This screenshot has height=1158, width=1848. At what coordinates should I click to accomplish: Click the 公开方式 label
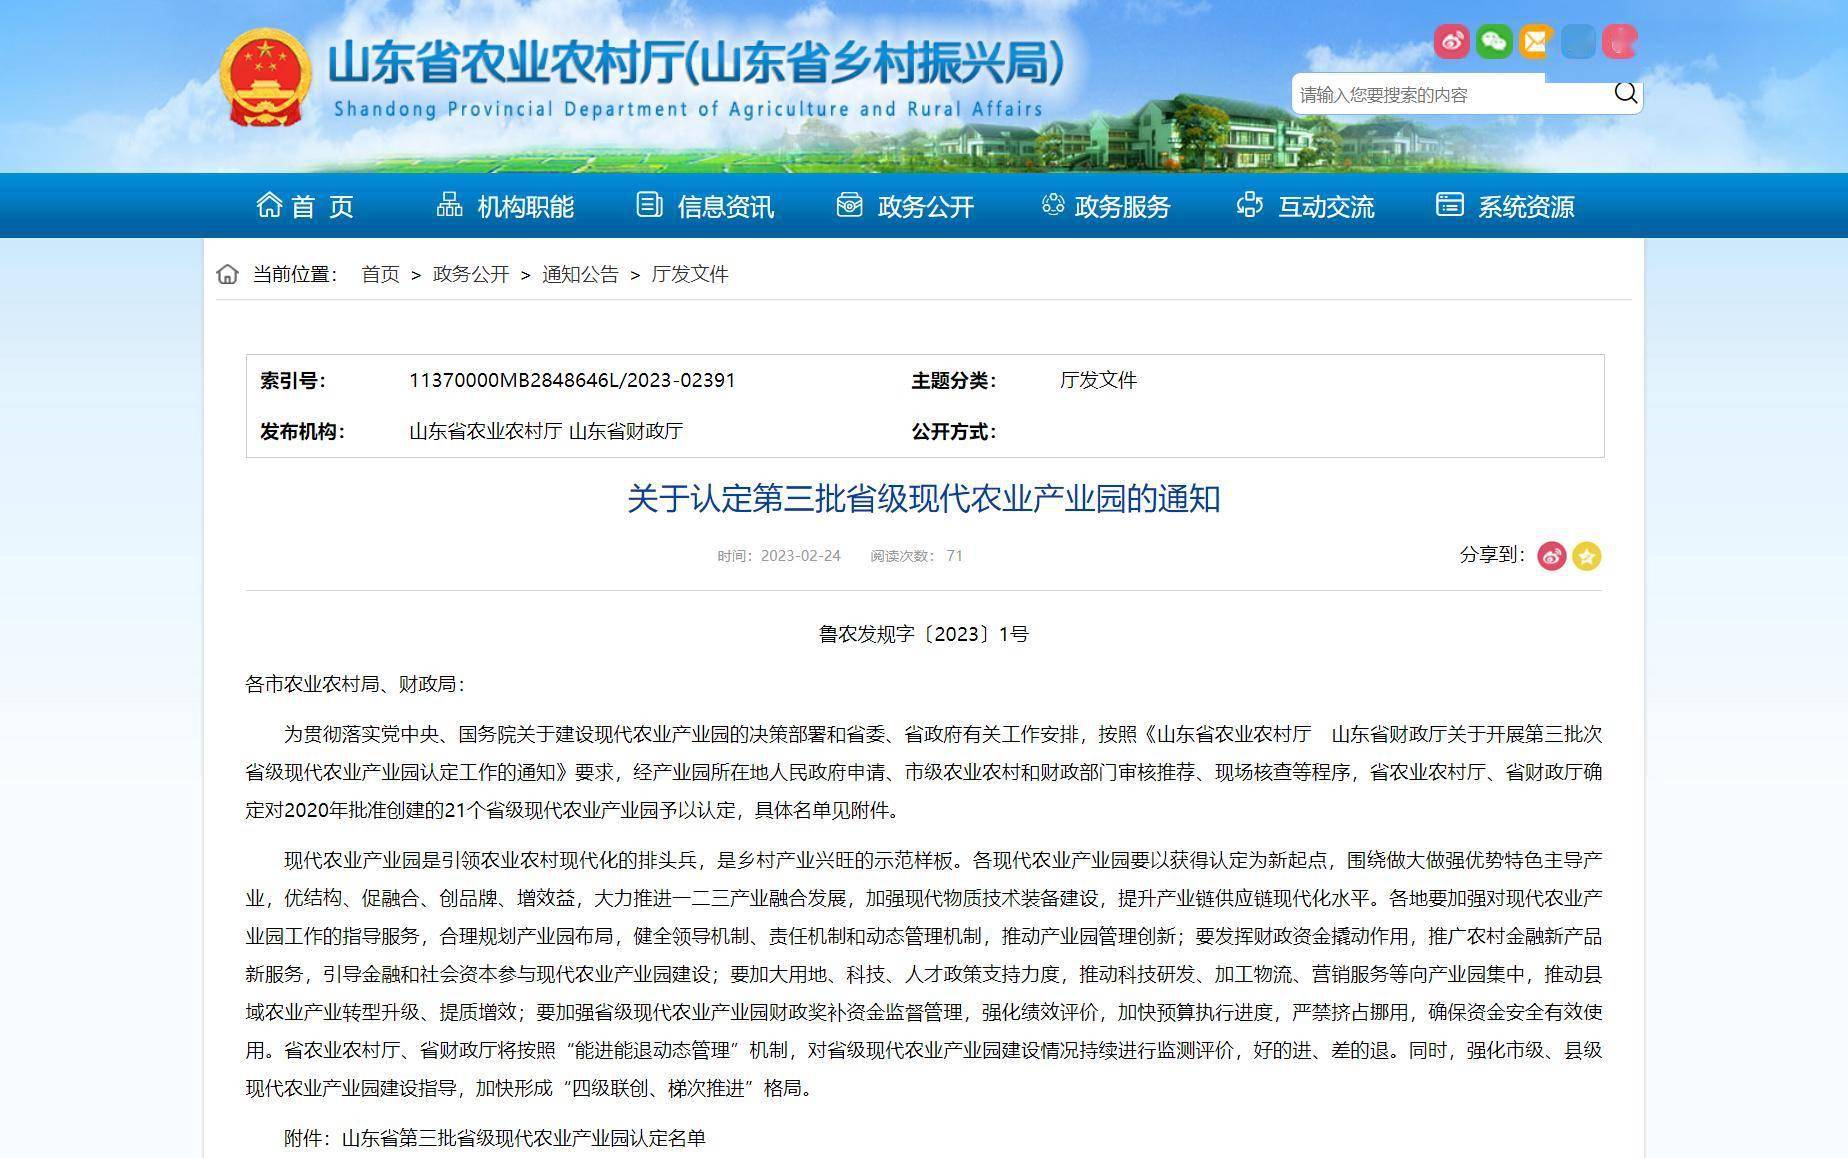954,431
